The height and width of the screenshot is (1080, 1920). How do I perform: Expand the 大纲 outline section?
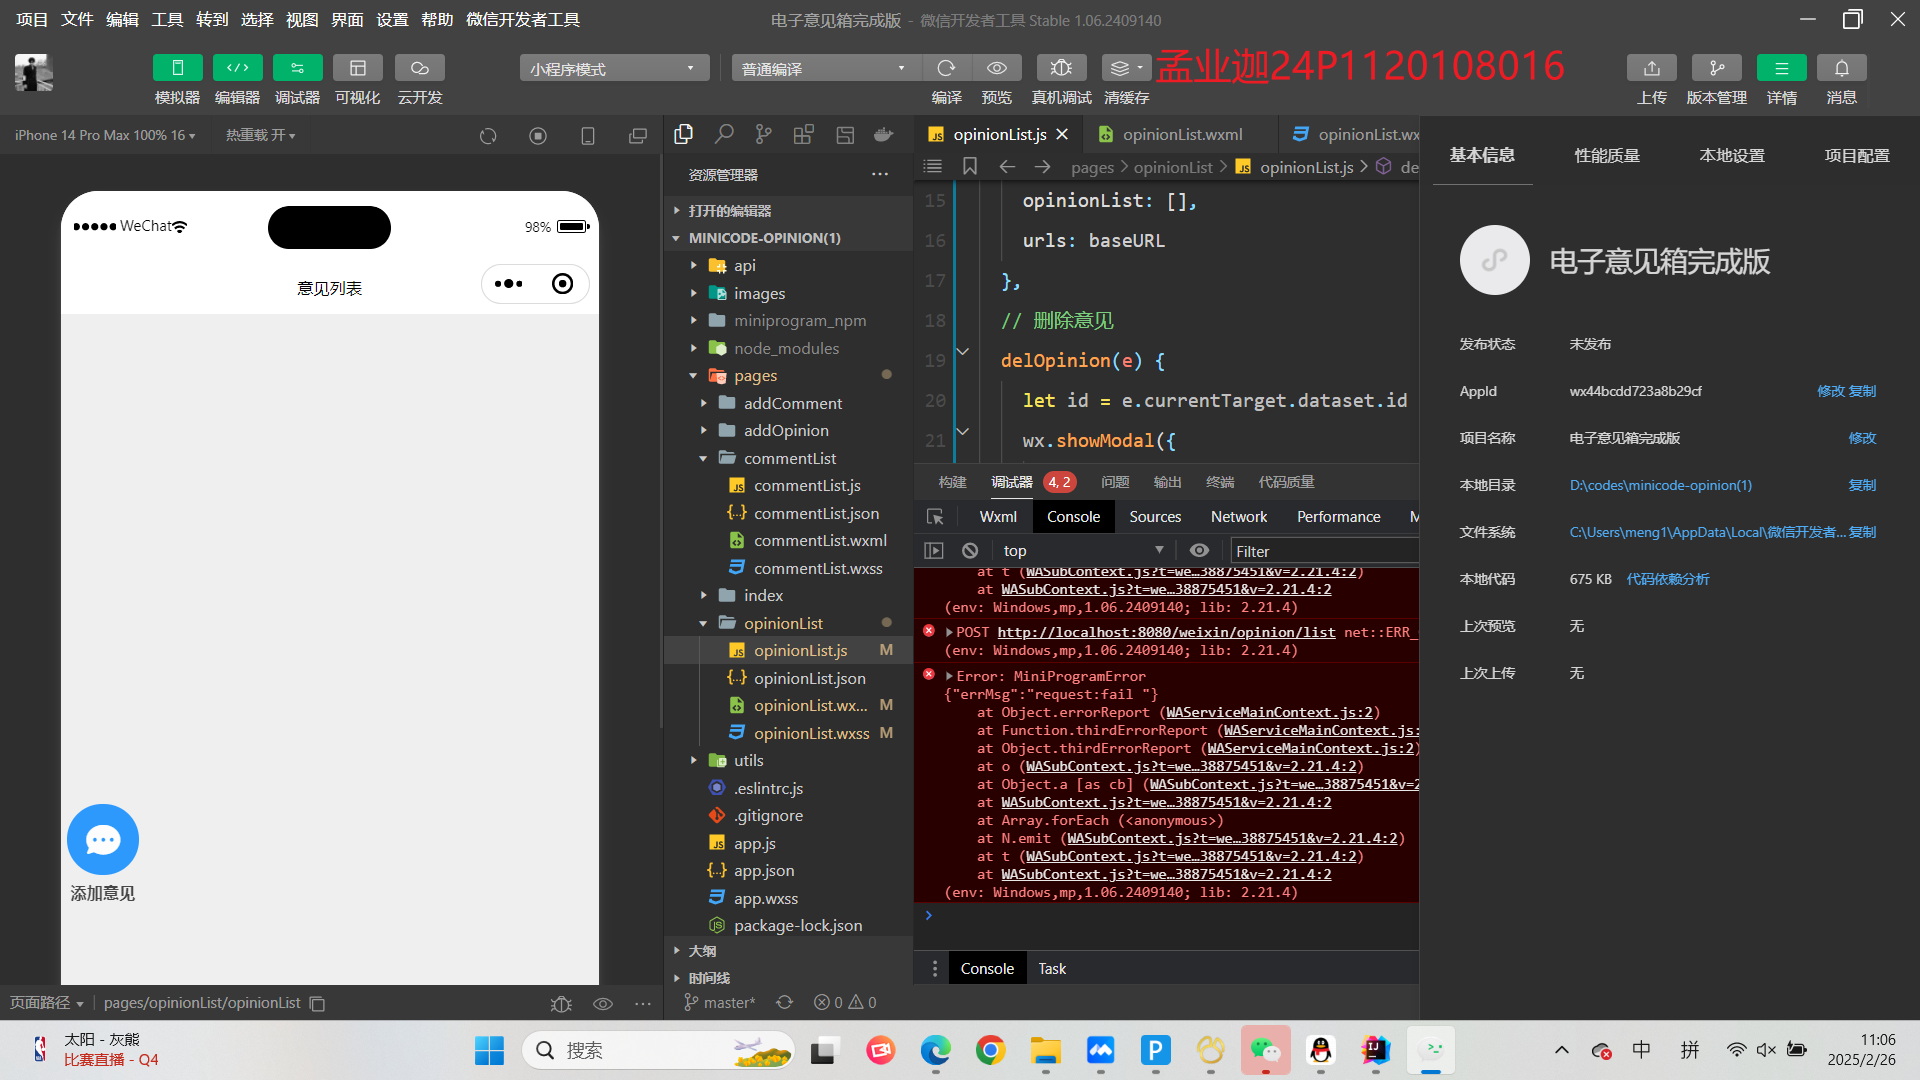pyautogui.click(x=789, y=951)
